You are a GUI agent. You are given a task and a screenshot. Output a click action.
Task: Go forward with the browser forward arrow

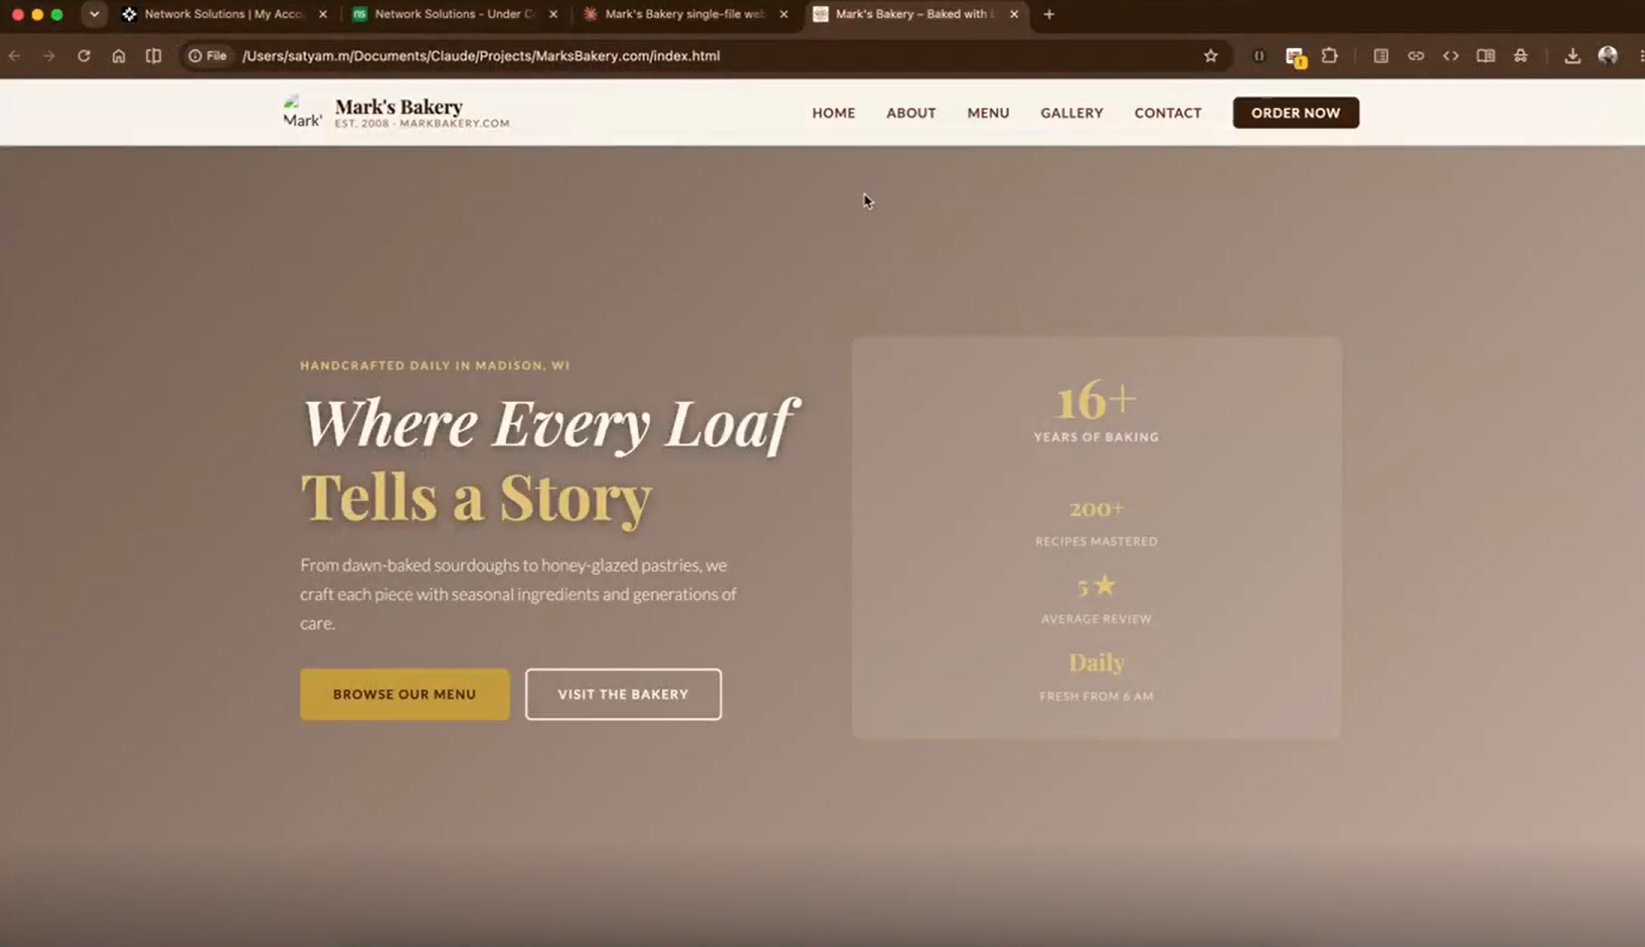[x=49, y=56]
